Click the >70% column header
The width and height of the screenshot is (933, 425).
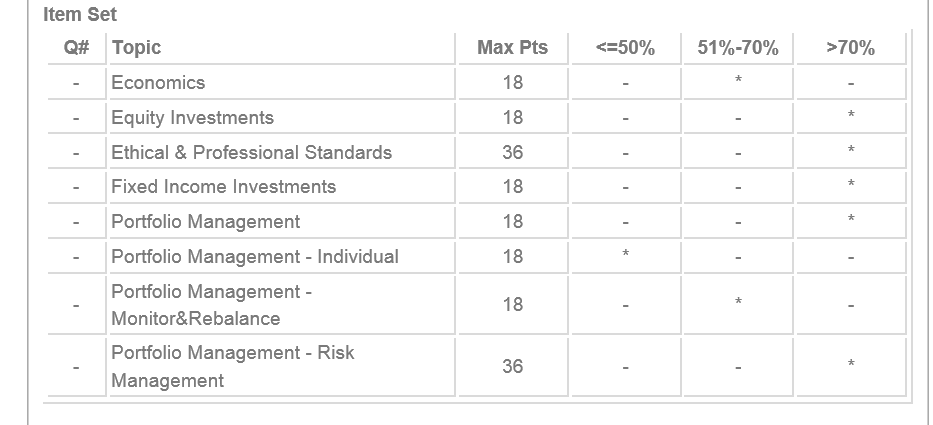(851, 48)
